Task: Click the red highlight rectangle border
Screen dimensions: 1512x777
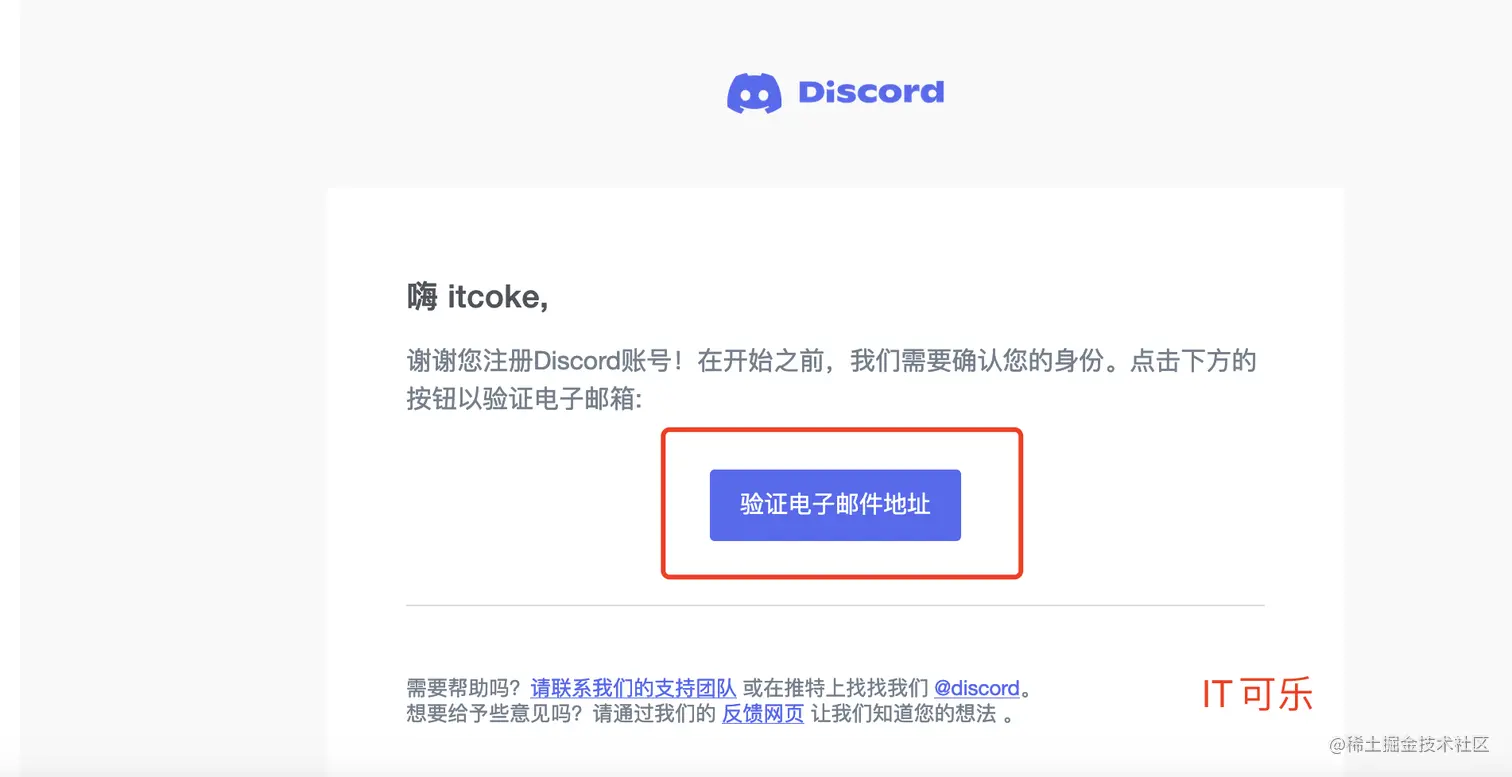Action: pyautogui.click(x=664, y=503)
